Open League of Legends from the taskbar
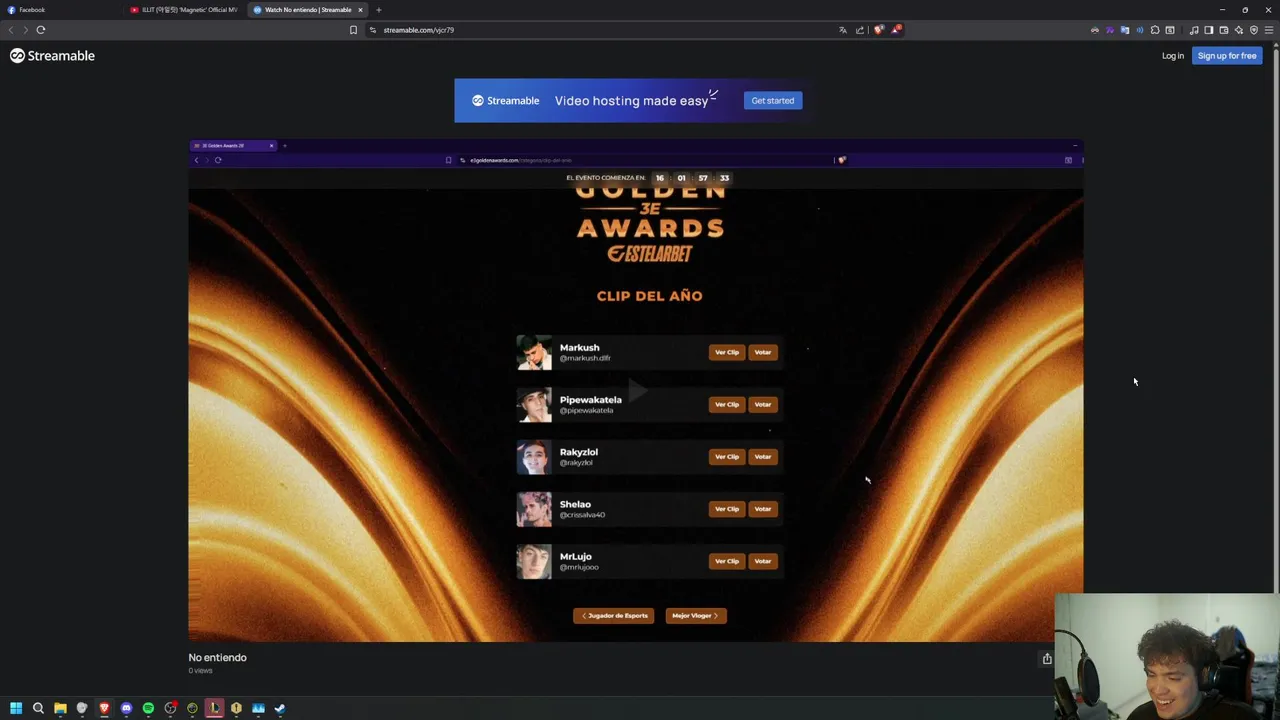 [x=214, y=708]
